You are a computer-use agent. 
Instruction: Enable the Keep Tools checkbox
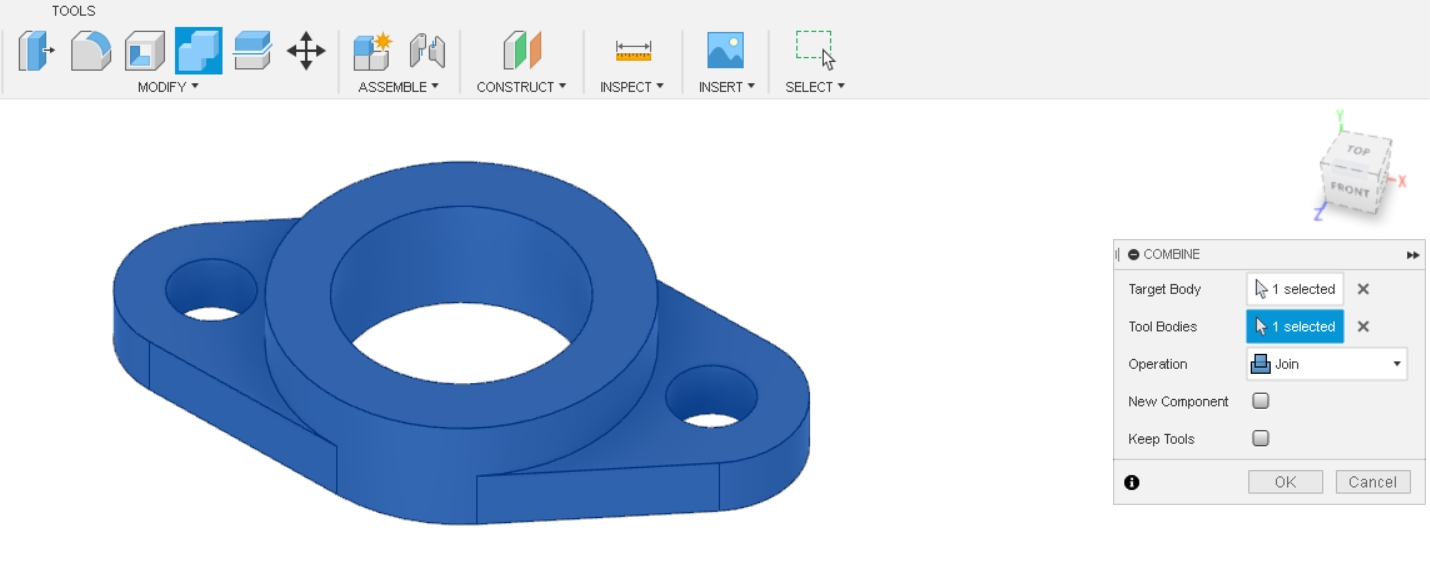coord(1261,438)
